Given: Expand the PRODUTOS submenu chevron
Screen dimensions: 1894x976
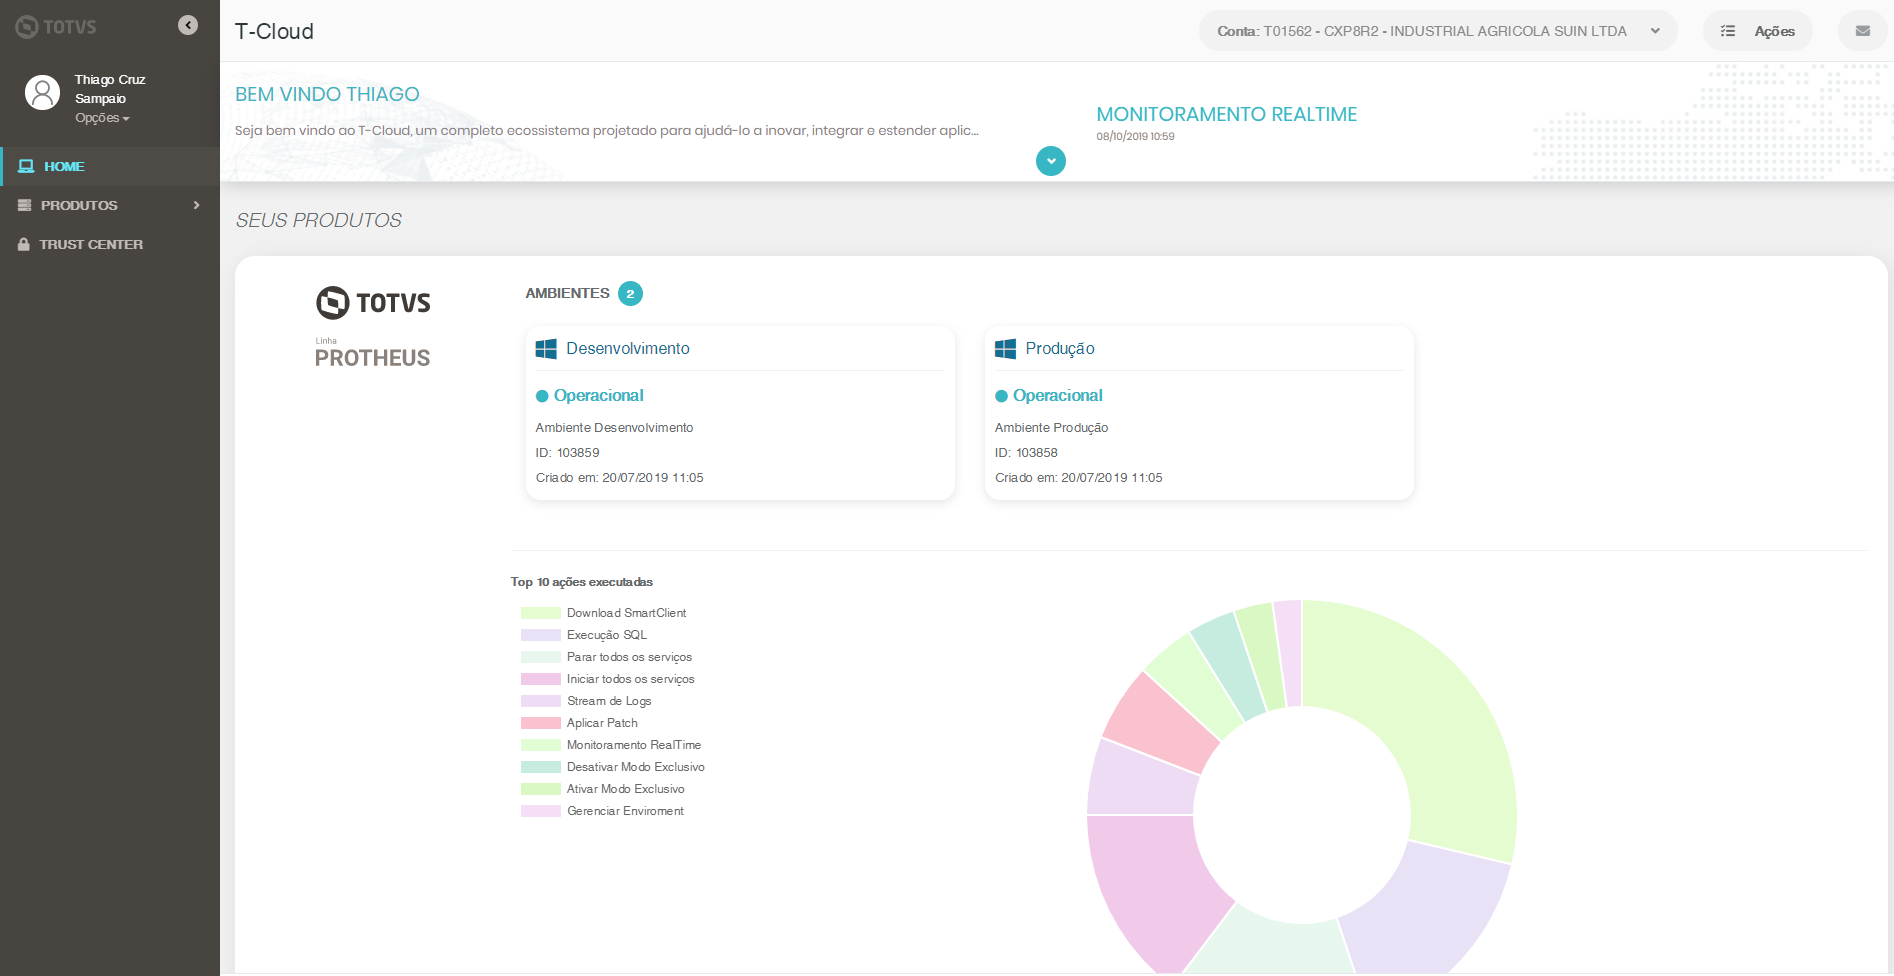Looking at the screenshot, I should pyautogui.click(x=197, y=205).
